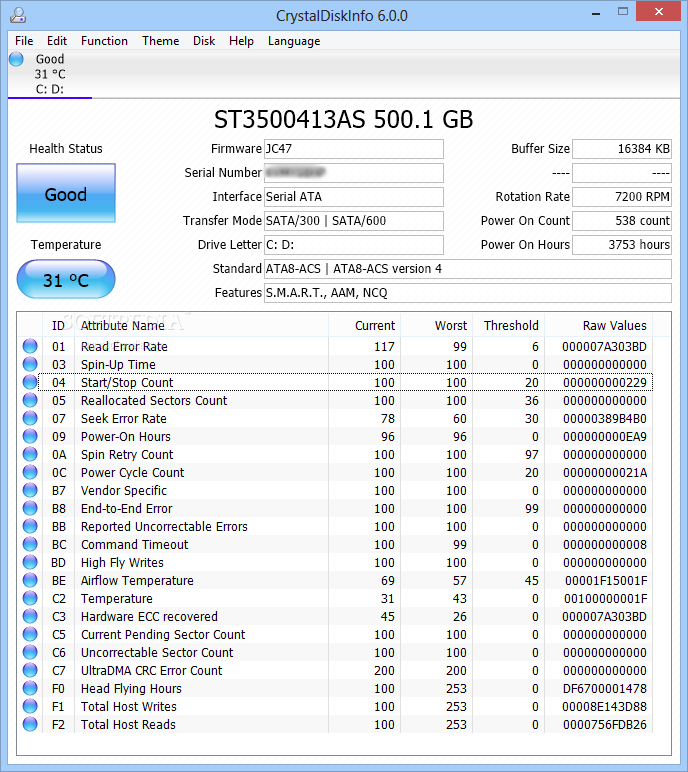Click the Features field S.M.A.R.T., AAM, NCQ
Viewport: 688px width, 772px height.
click(468, 293)
